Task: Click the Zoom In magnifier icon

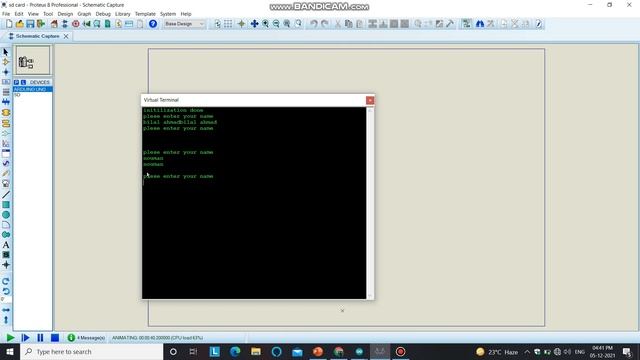Action: point(265,24)
